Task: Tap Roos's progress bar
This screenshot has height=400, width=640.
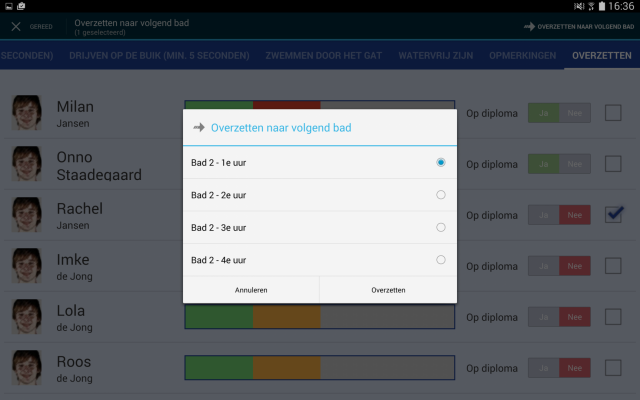Action: pyautogui.click(x=319, y=367)
